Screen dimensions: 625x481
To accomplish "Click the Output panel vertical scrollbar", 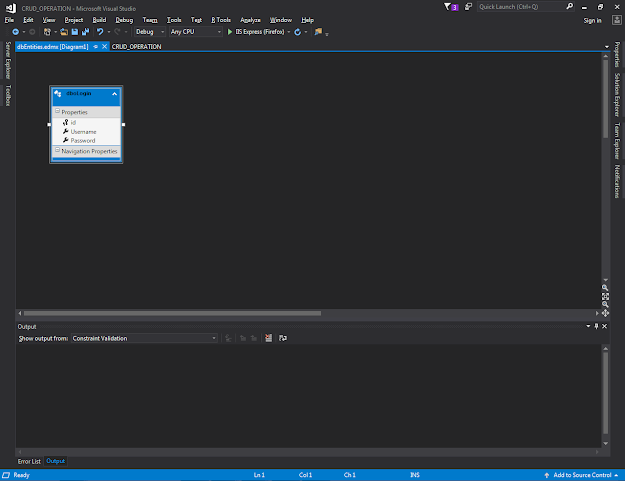I will 605,396.
